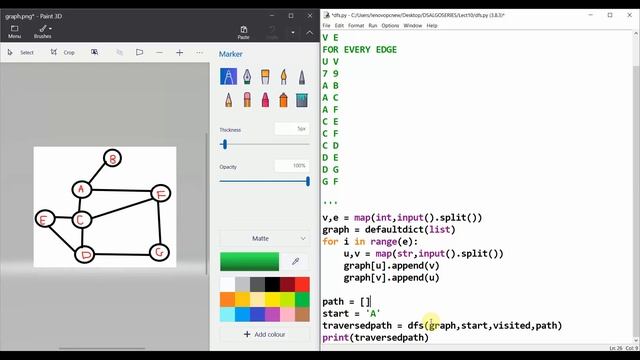Click the 'path = []' code line
The width and height of the screenshot is (640, 360).
[346, 302]
